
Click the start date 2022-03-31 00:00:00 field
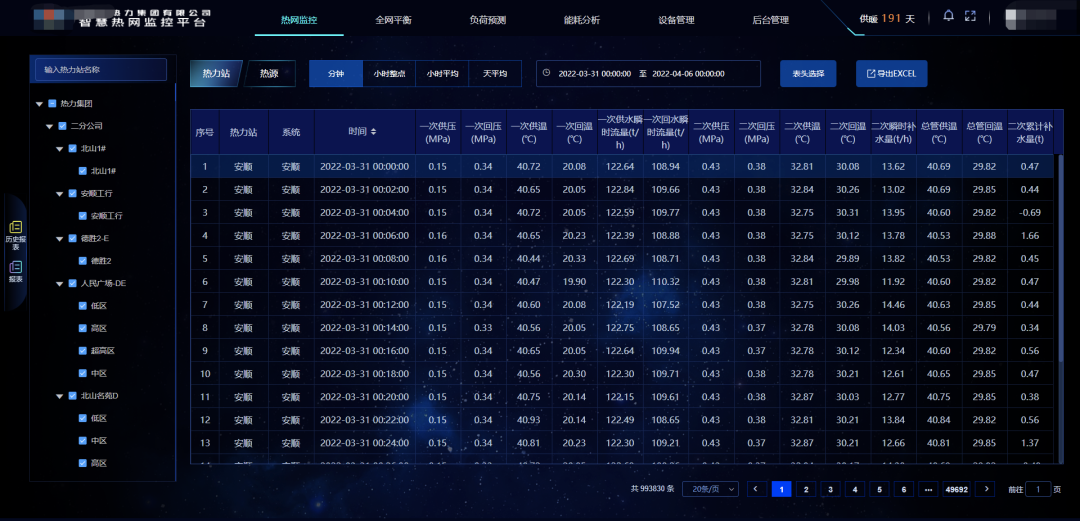click(x=594, y=74)
